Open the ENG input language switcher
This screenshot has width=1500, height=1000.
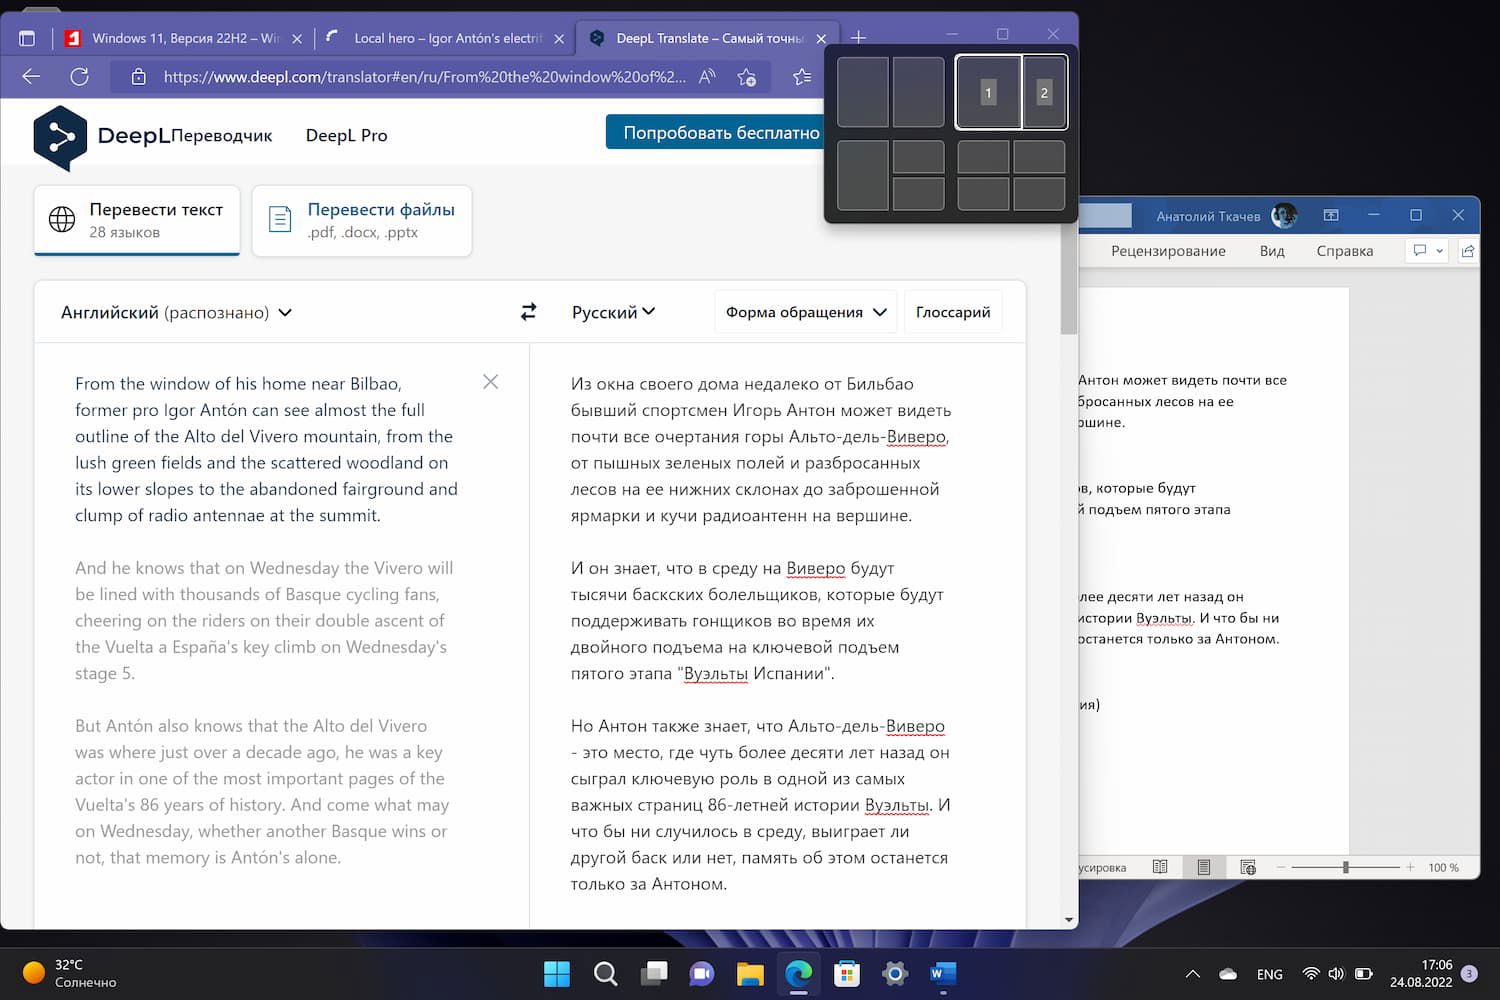[x=1270, y=974]
